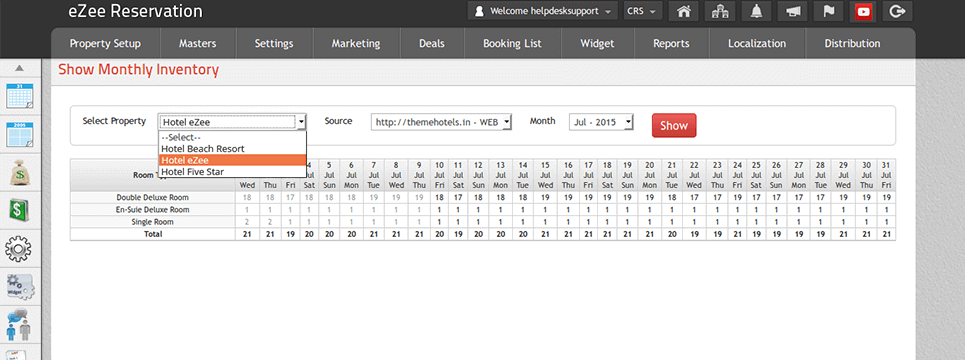
Task: Click the 20 Jul Mon column header
Action: pyautogui.click(x=649, y=175)
